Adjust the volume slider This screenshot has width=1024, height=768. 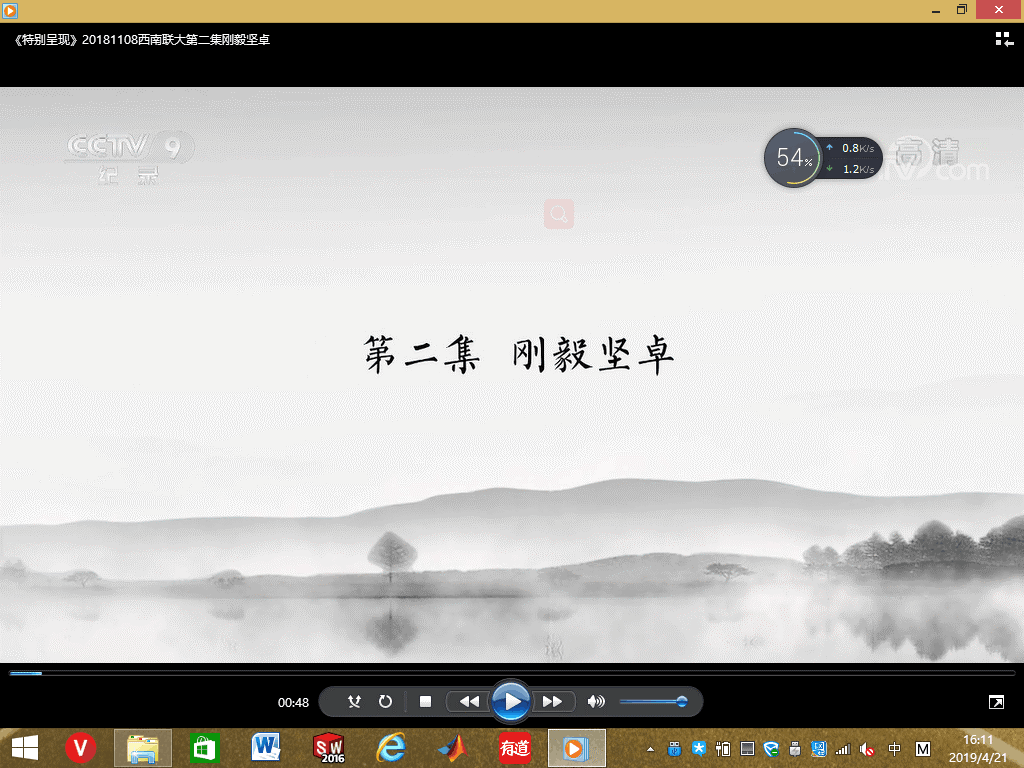pos(651,702)
